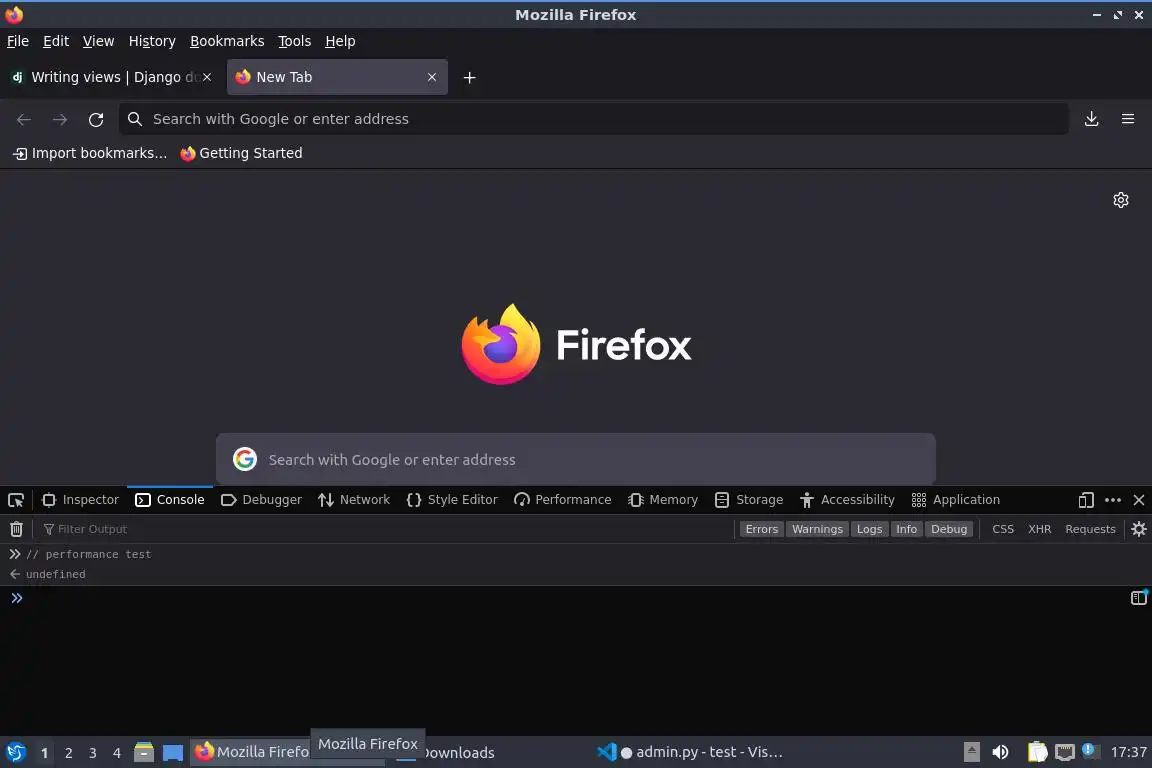Open the File menu
Viewport: 1152px width, 768px height.
point(18,41)
